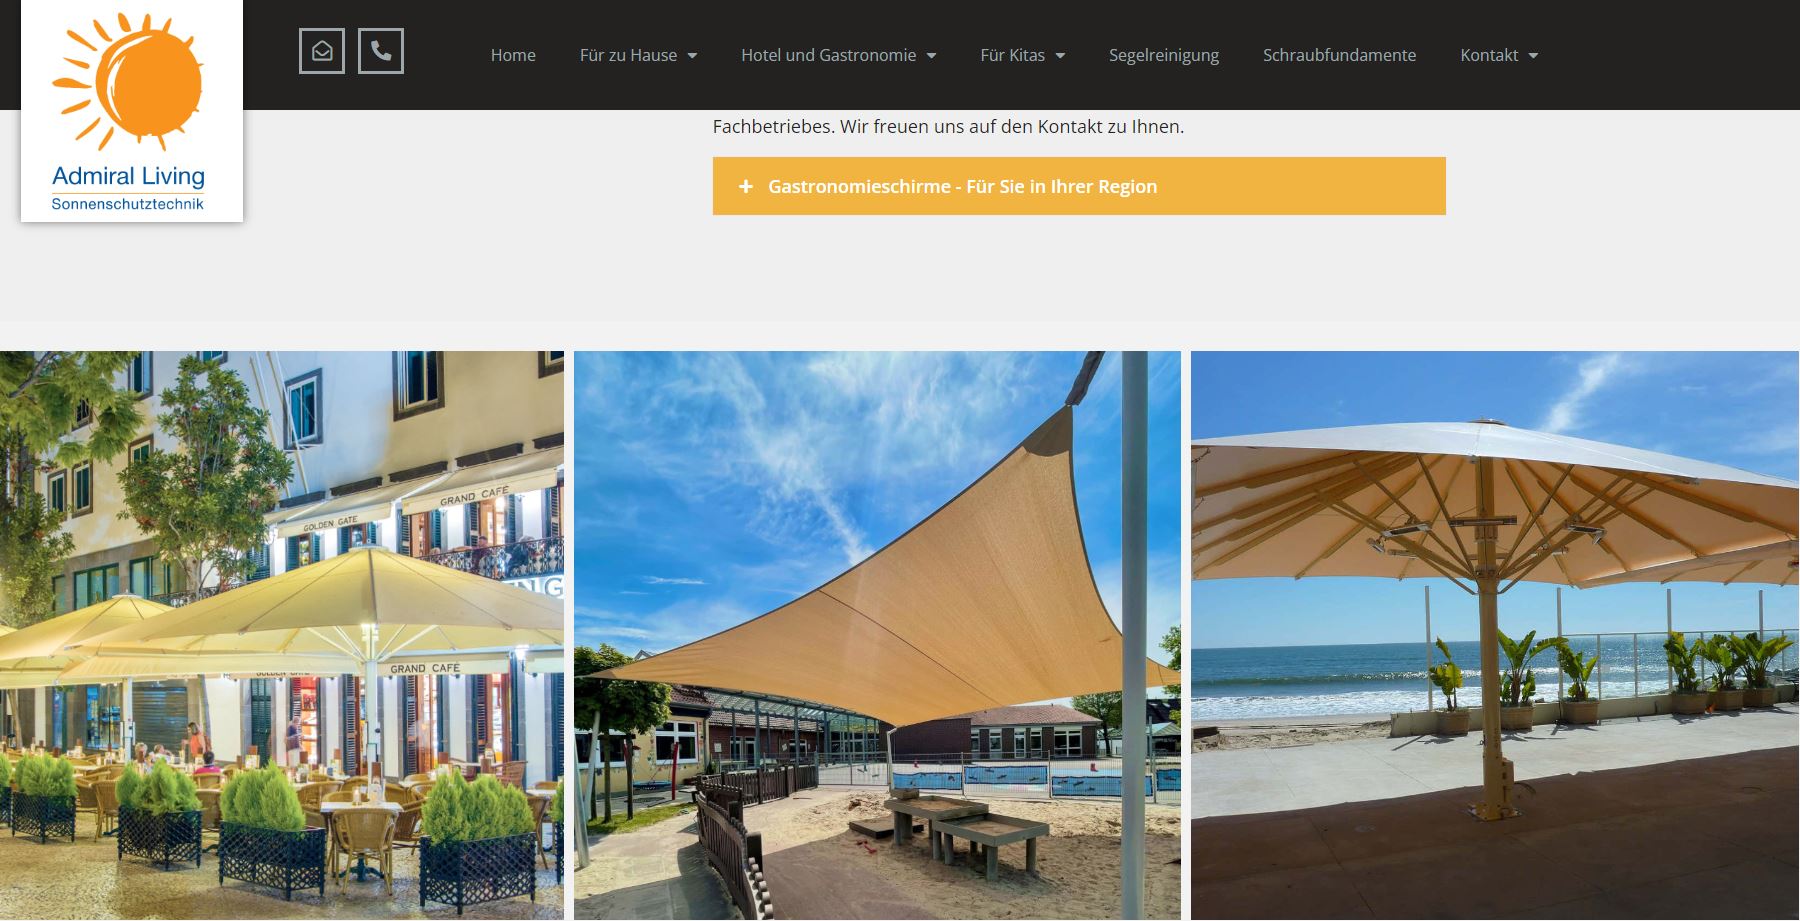Click the plus icon on Gastronomieschirme accordion
The width and height of the screenshot is (1800, 921).
(x=745, y=186)
